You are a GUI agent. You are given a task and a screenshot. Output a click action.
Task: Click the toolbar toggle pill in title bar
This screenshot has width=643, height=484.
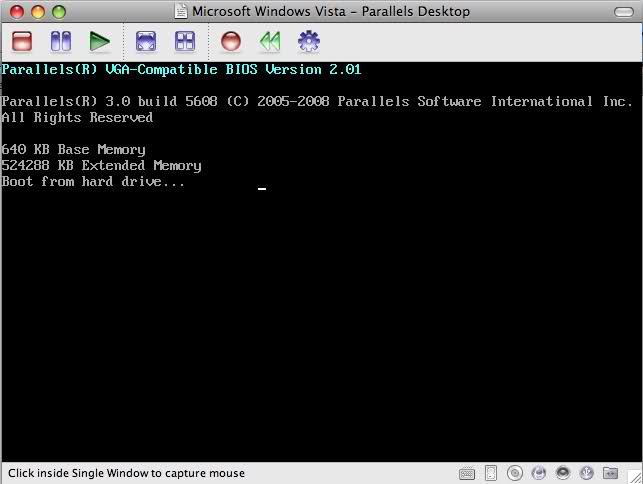pos(624,12)
